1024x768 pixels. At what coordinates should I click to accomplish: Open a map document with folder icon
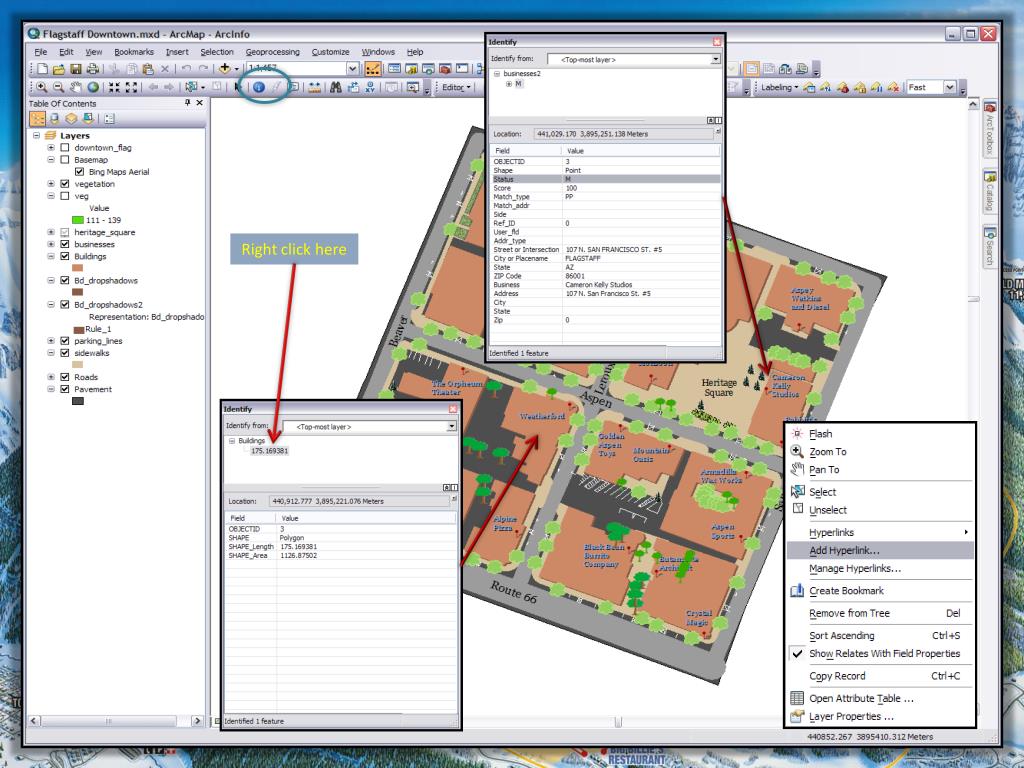[x=59, y=69]
